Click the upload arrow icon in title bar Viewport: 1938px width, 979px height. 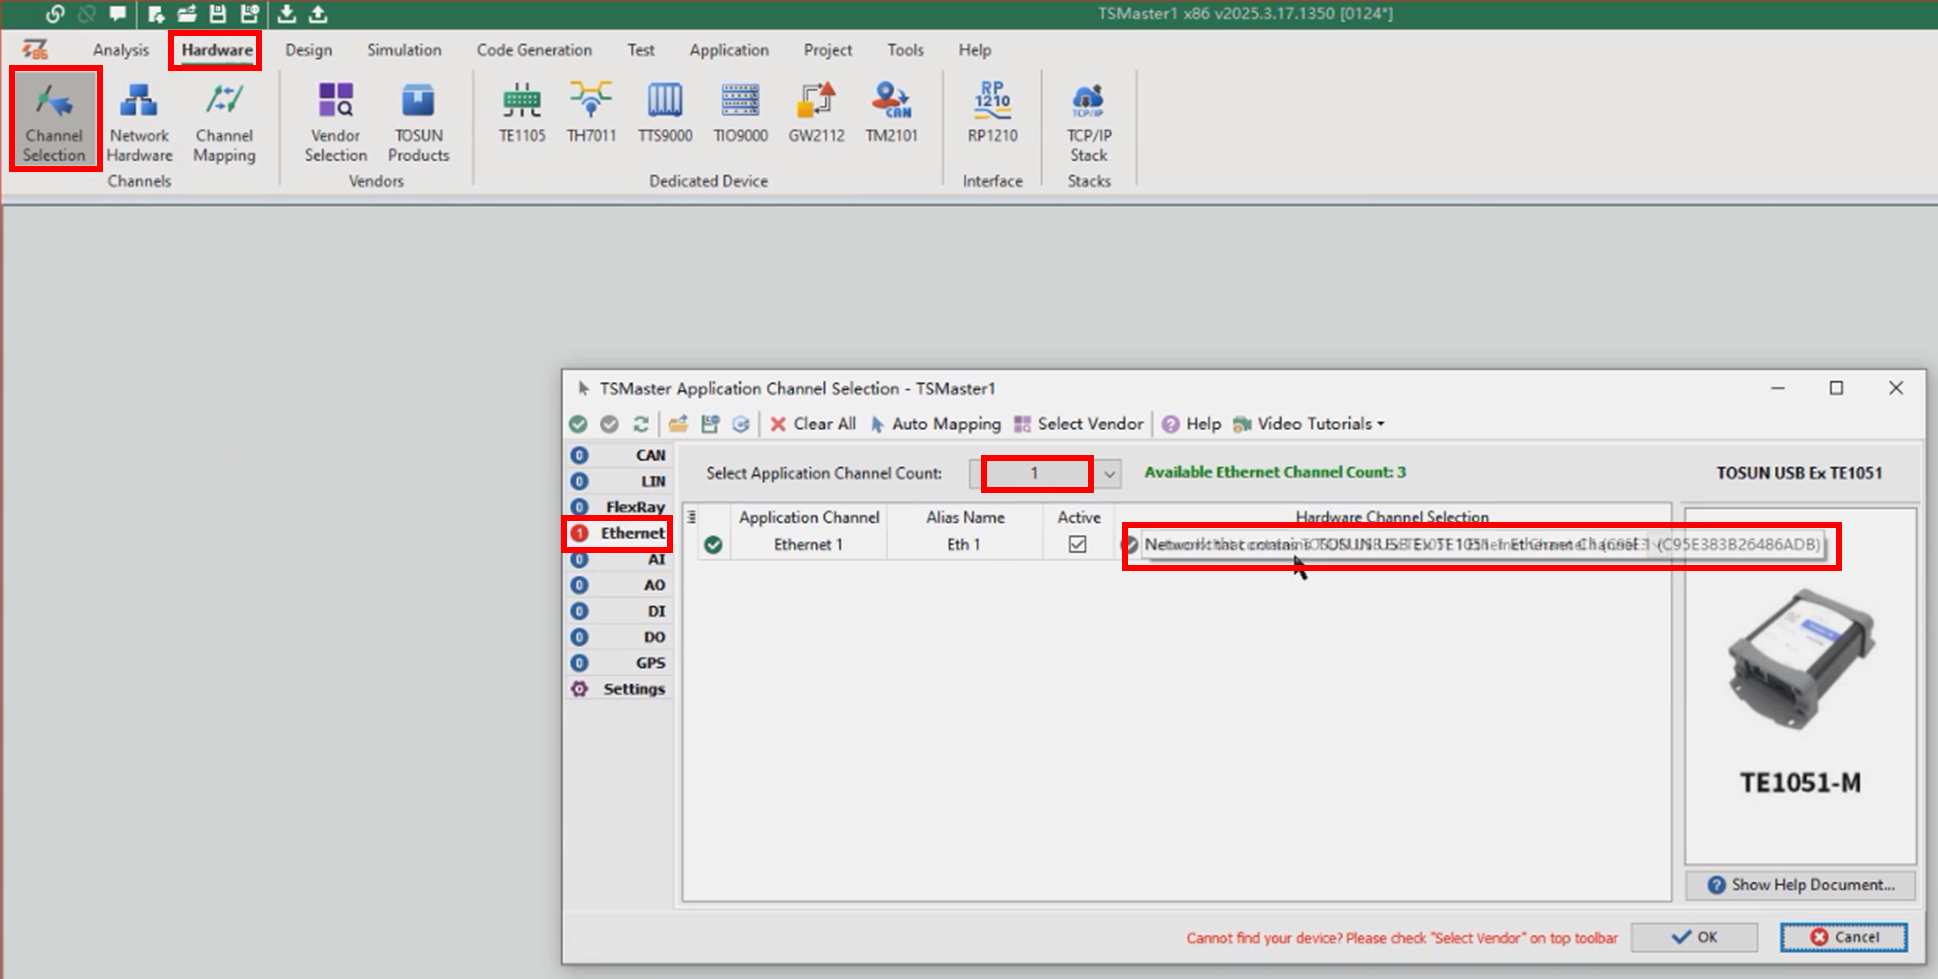pos(318,14)
